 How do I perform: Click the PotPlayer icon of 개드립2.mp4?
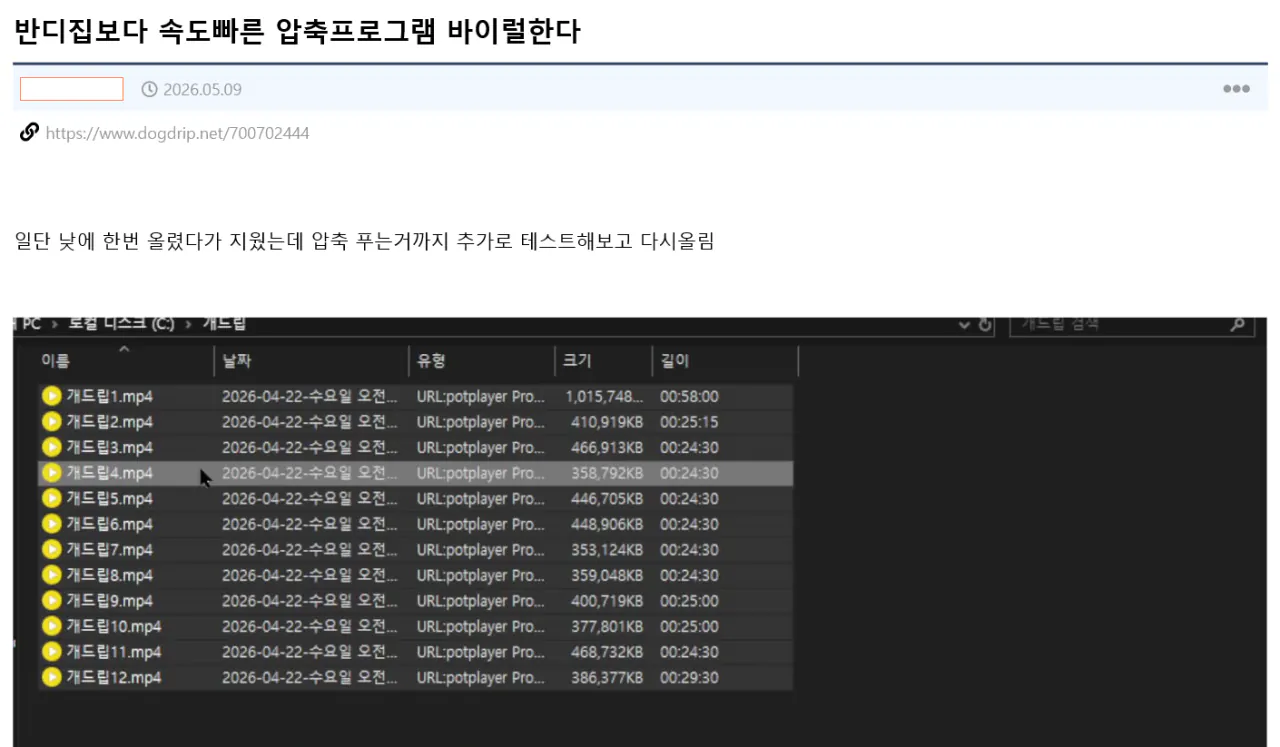point(52,422)
